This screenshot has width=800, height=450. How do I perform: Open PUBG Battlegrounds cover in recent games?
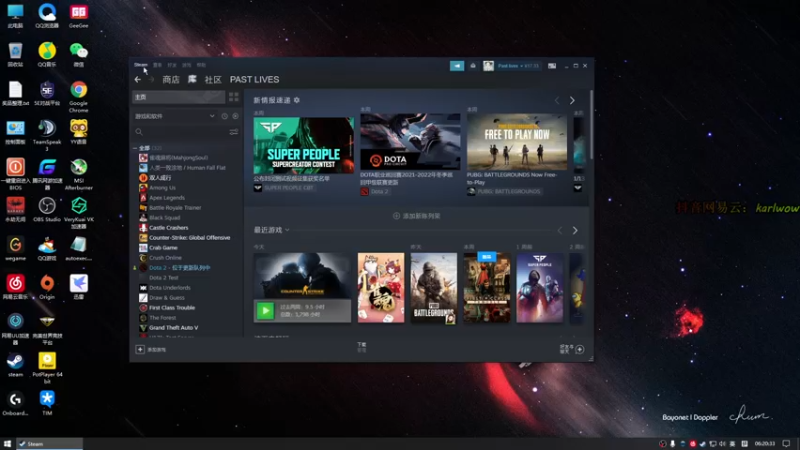(x=434, y=288)
